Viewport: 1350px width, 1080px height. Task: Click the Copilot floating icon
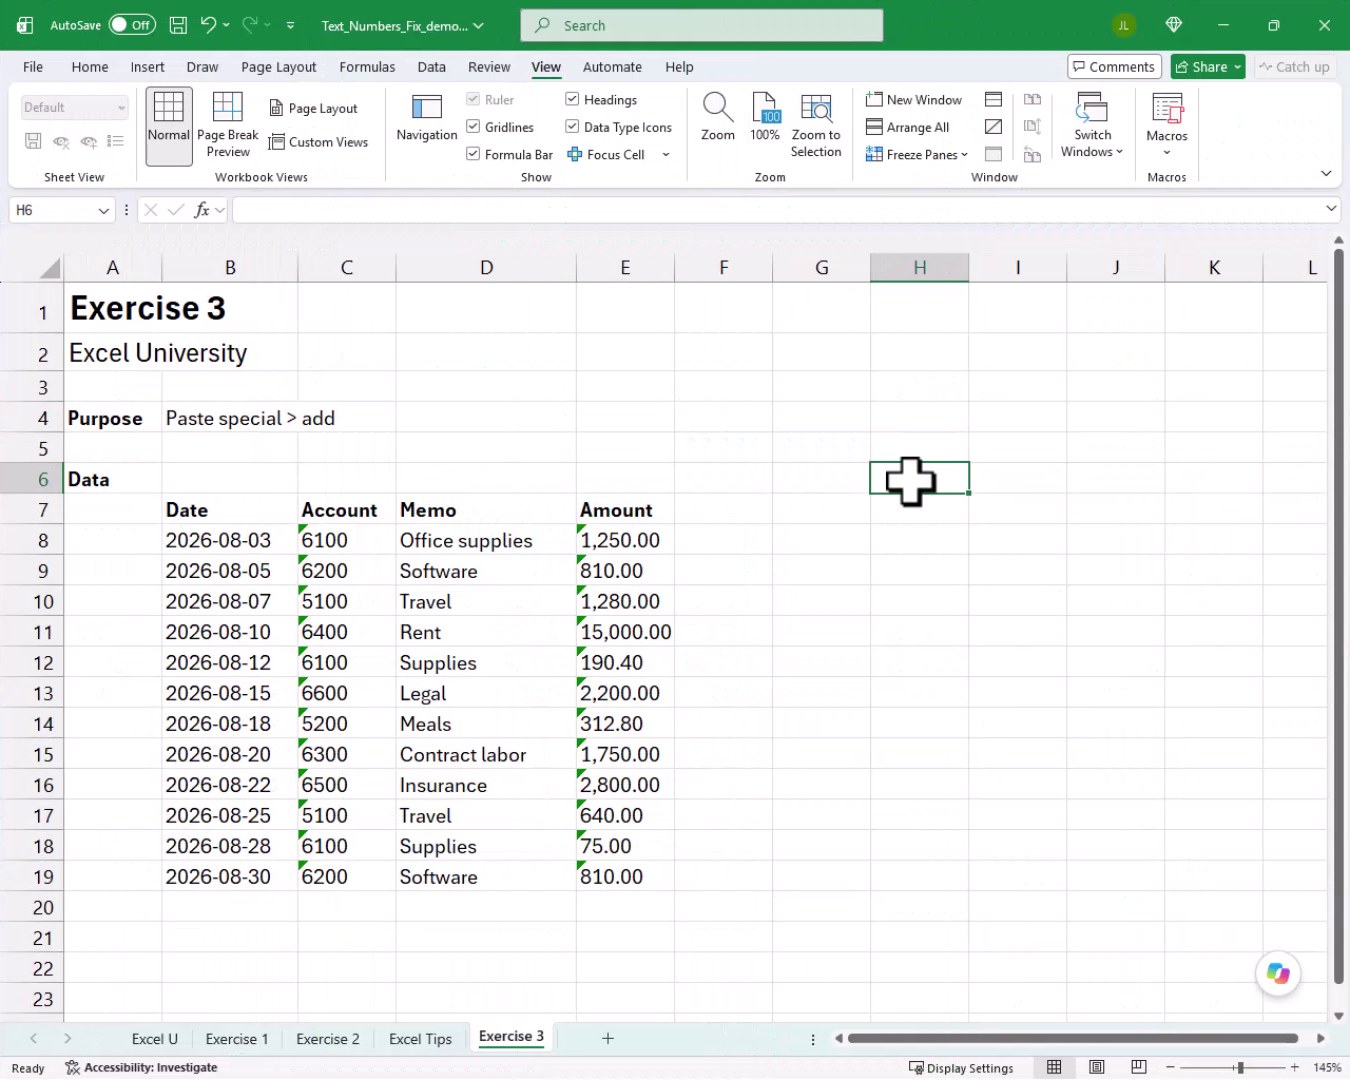(x=1278, y=973)
